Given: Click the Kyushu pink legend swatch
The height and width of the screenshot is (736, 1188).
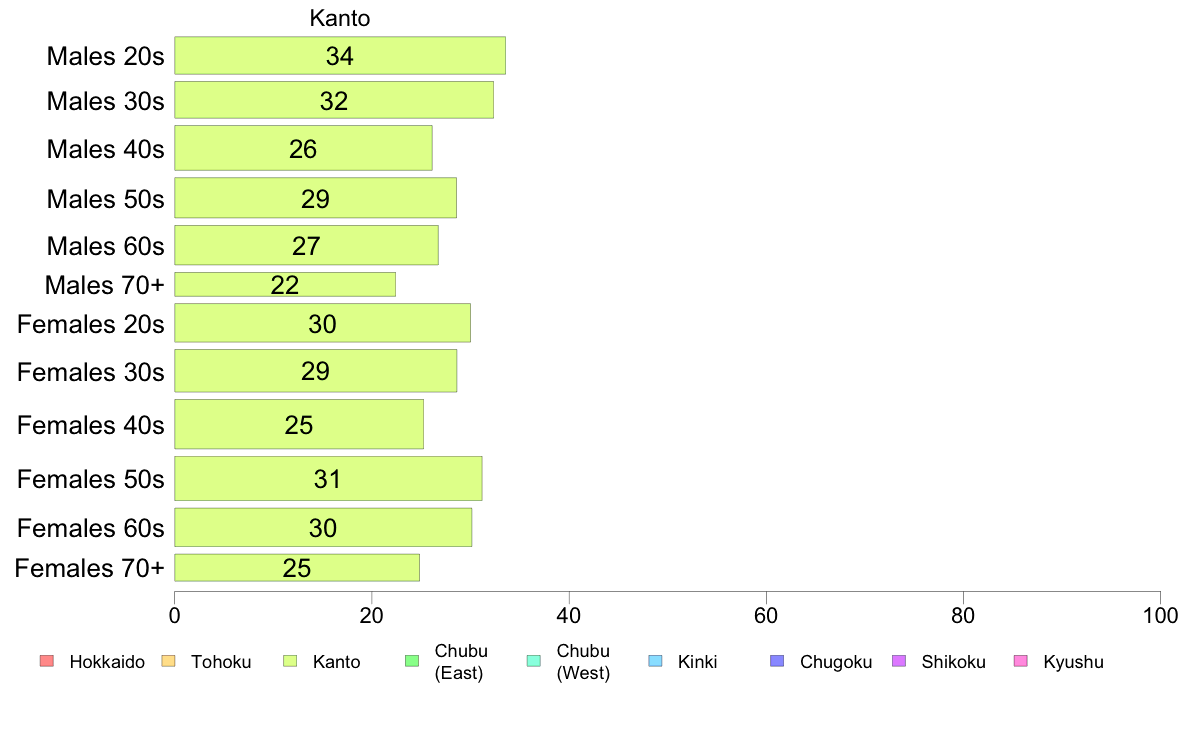Looking at the screenshot, I should (1021, 661).
